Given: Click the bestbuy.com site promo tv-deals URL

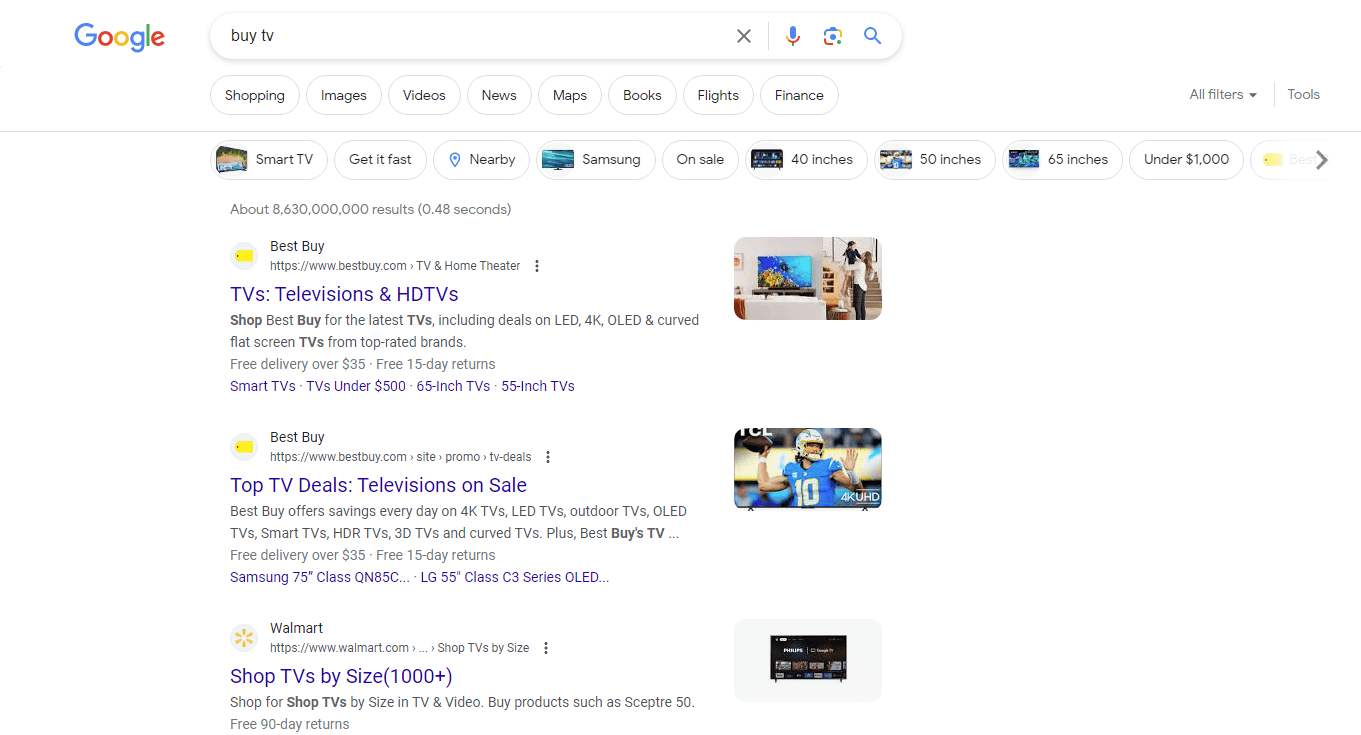Looking at the screenshot, I should click(x=401, y=457).
